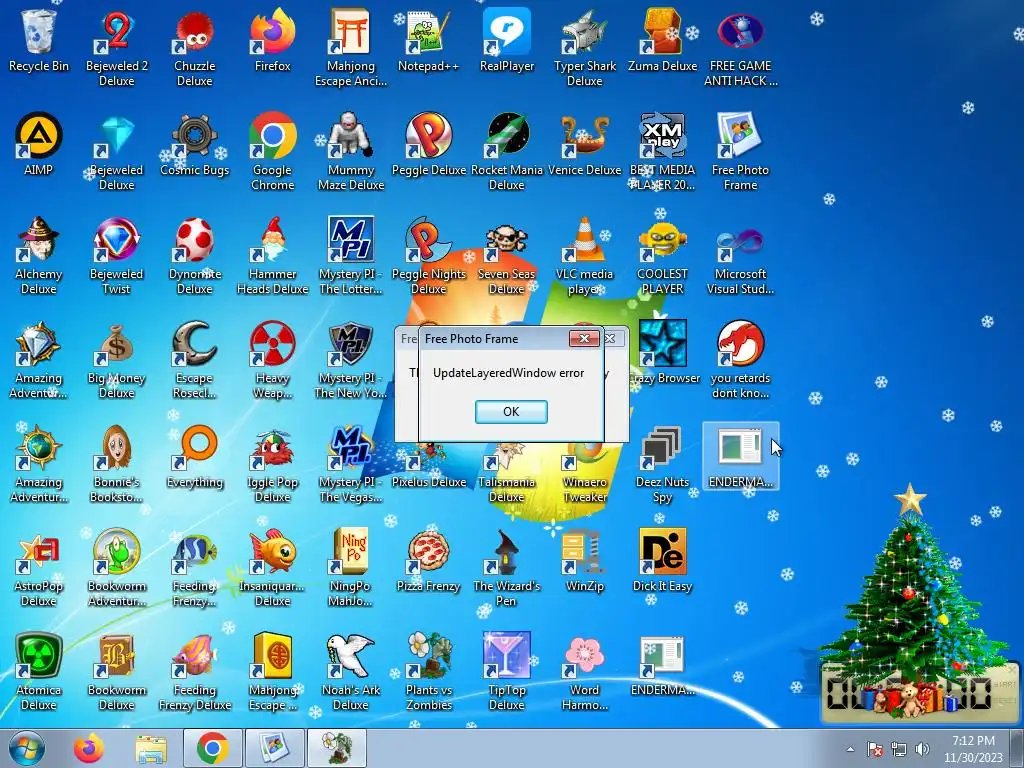This screenshot has width=1024, height=768.
Task: Open the clock showing 7:12 PM
Action: coord(973,749)
